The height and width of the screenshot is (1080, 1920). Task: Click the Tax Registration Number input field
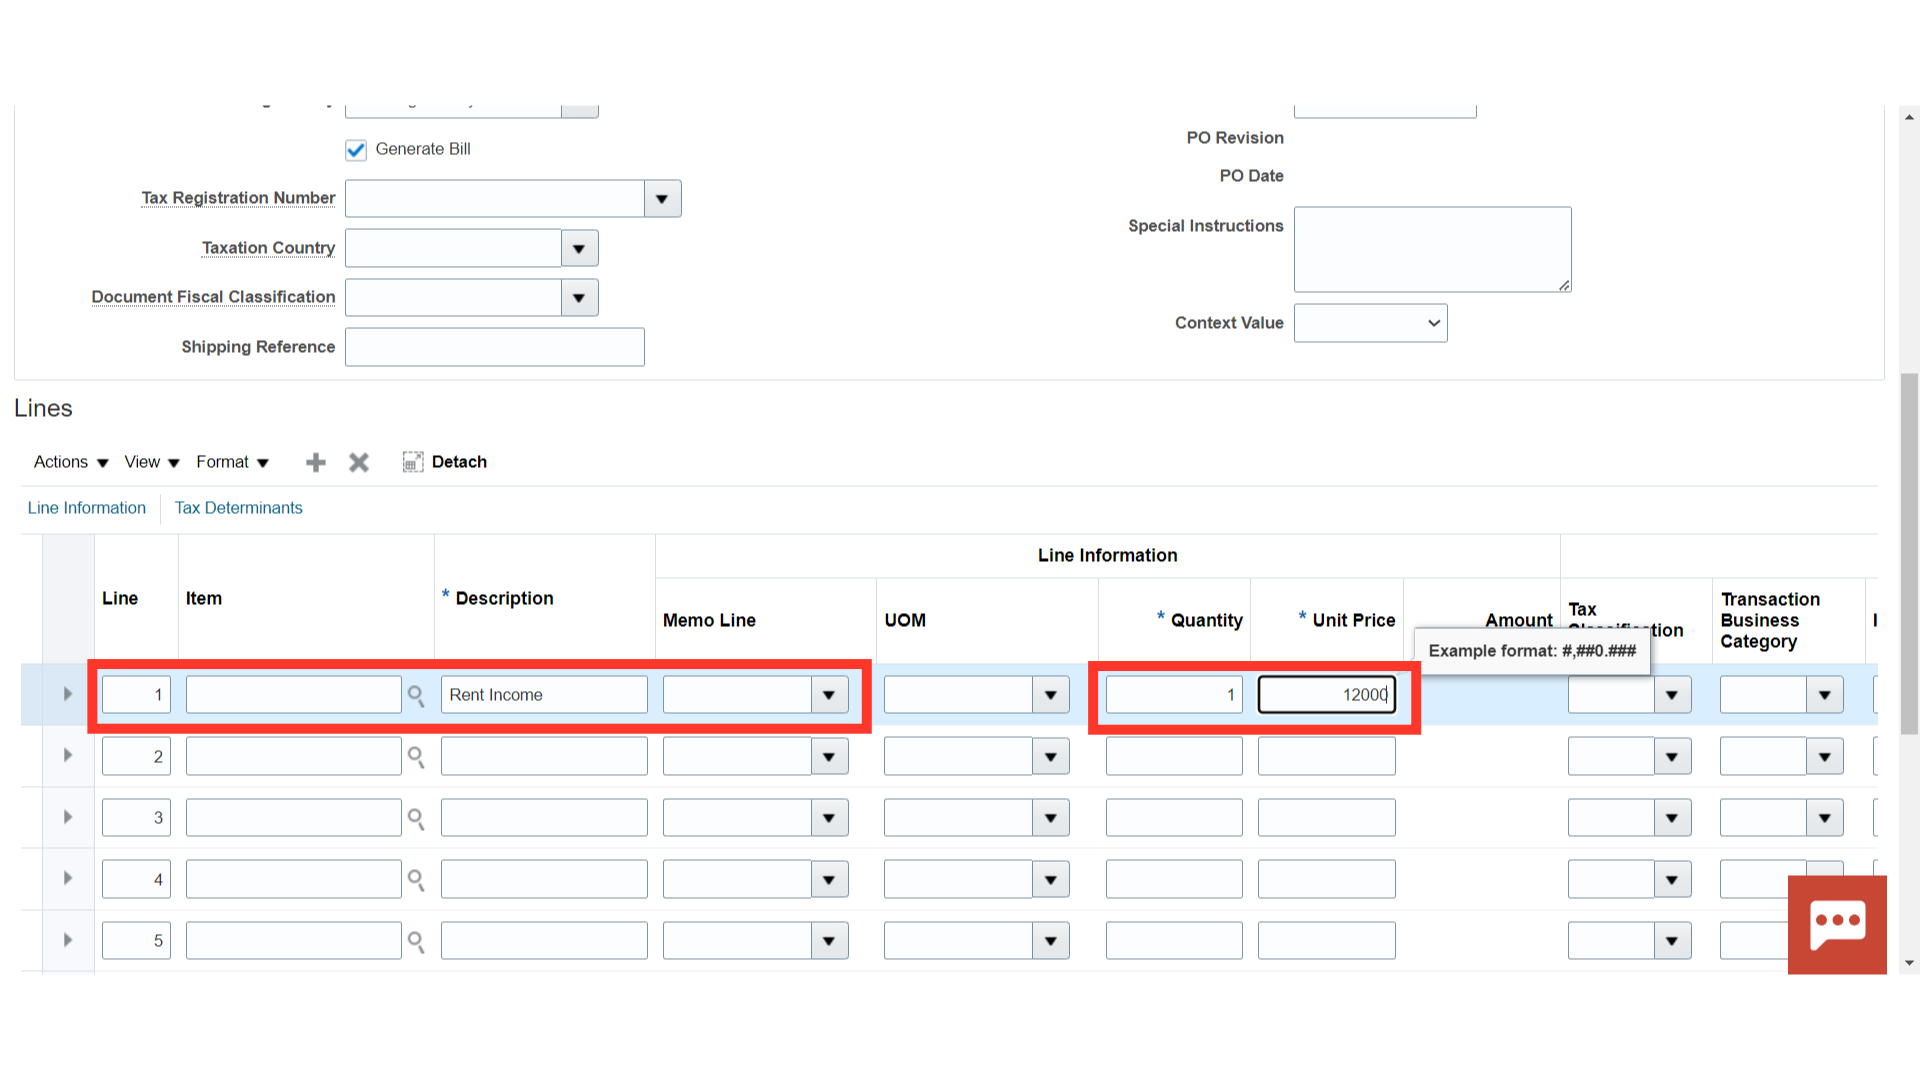coord(495,199)
